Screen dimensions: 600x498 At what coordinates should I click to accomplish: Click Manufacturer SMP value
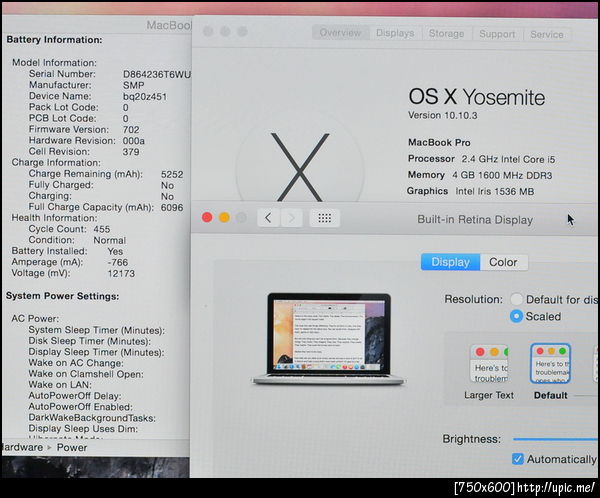(134, 85)
